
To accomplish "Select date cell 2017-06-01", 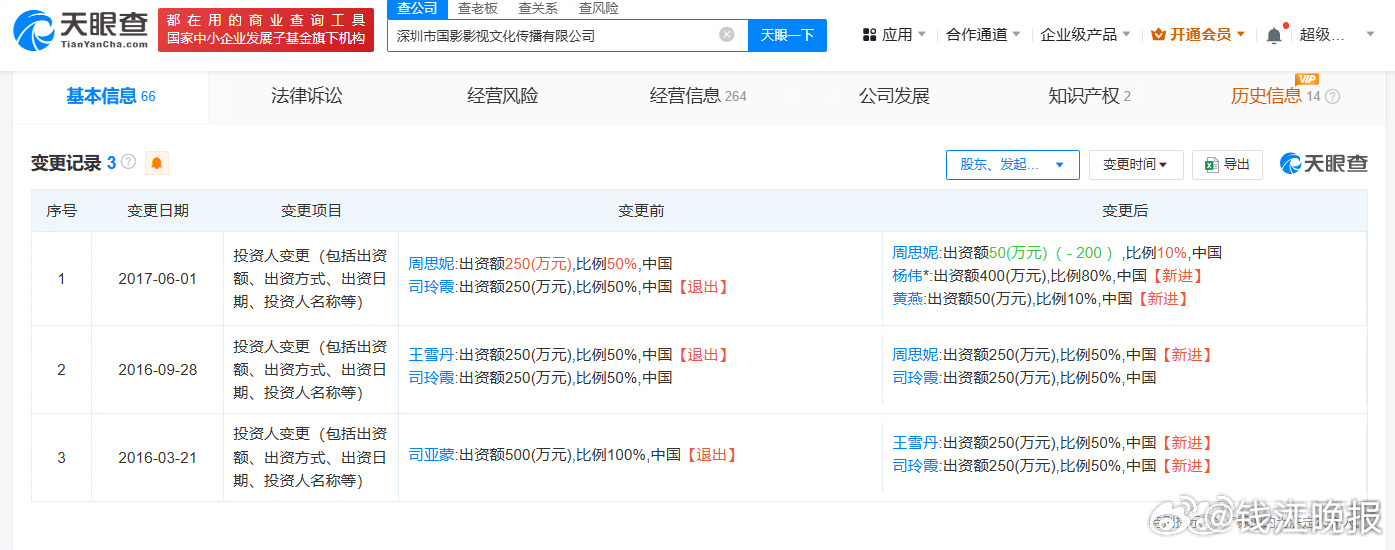I will point(157,279).
